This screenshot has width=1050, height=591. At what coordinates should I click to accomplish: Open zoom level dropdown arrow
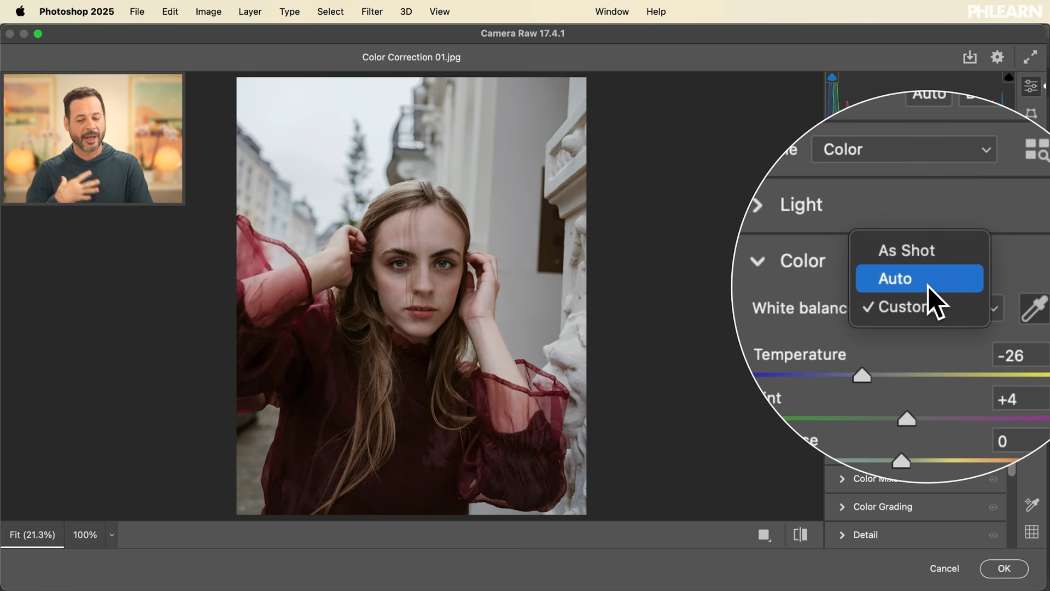click(x=112, y=535)
